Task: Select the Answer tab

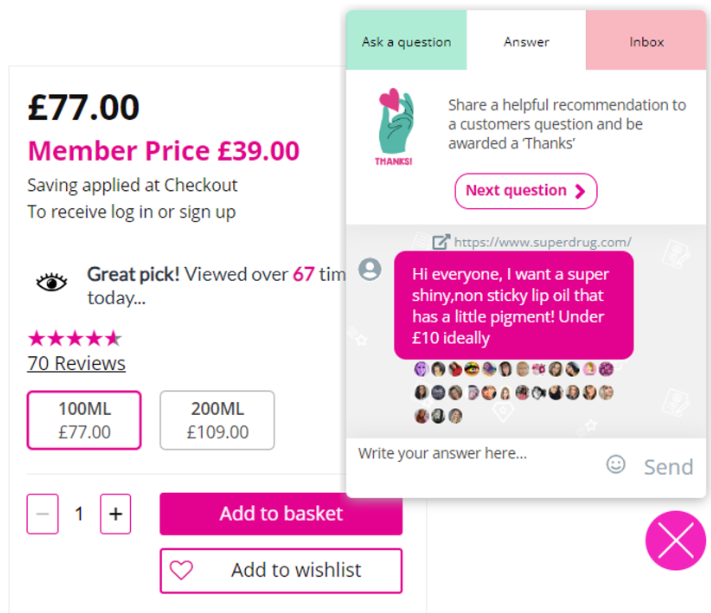Action: (x=526, y=42)
